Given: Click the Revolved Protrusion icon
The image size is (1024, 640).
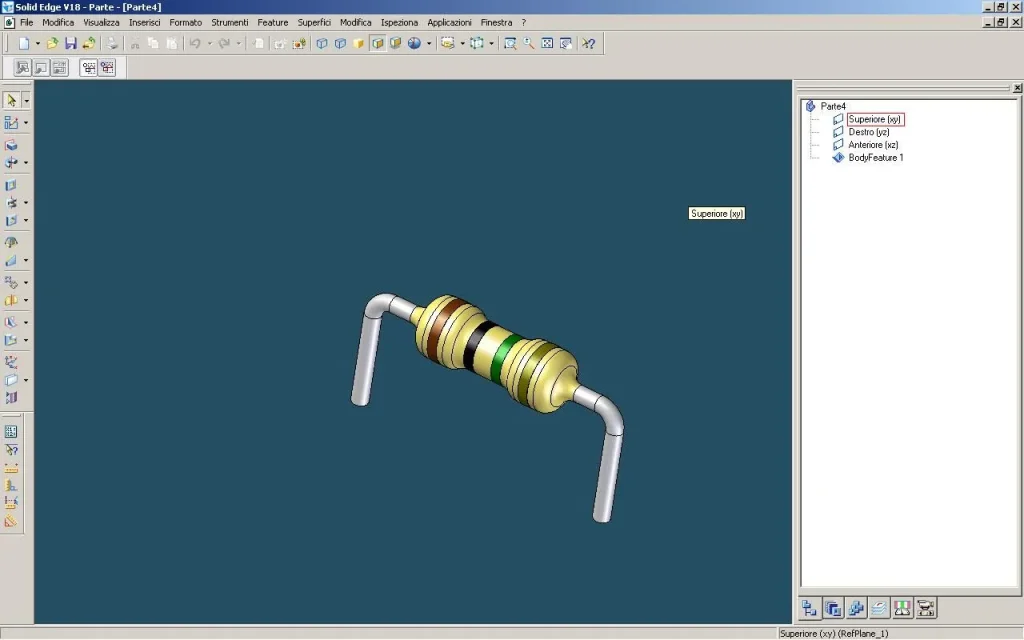Looking at the screenshot, I should (11, 163).
